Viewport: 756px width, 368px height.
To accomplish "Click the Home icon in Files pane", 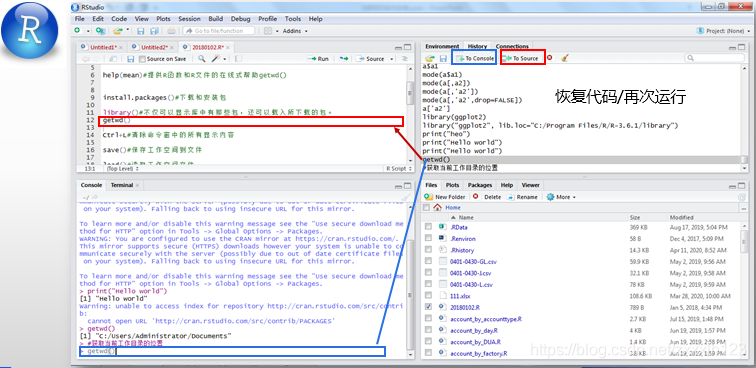I will [437, 207].
